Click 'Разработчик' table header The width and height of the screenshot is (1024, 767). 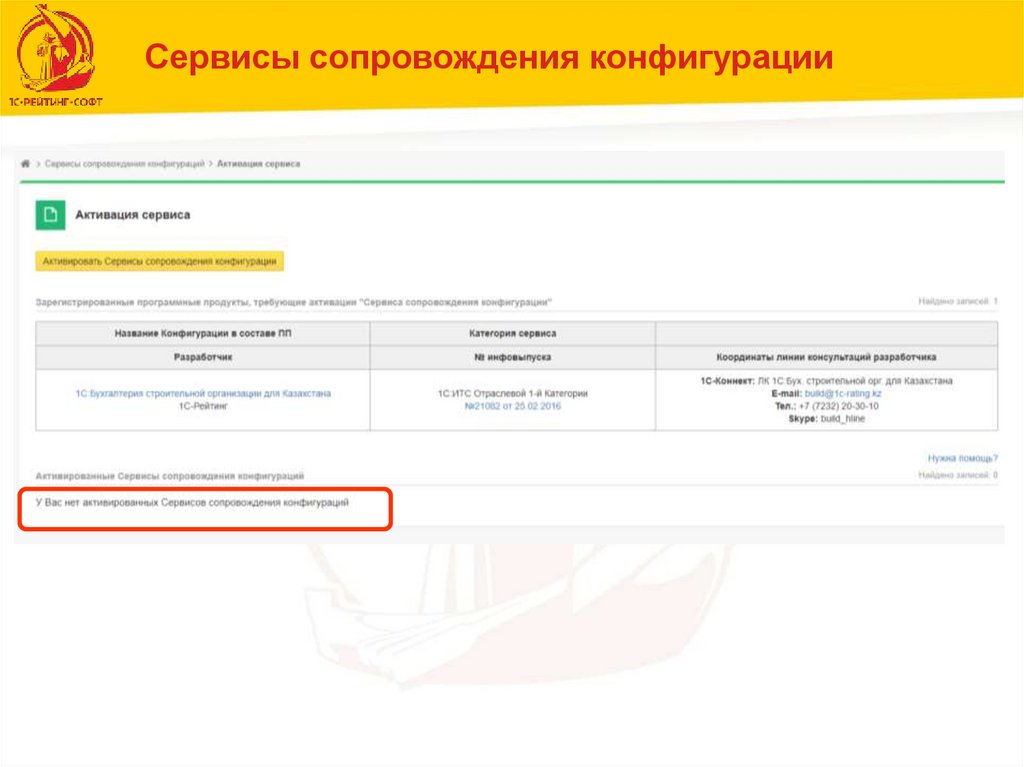tap(203, 357)
